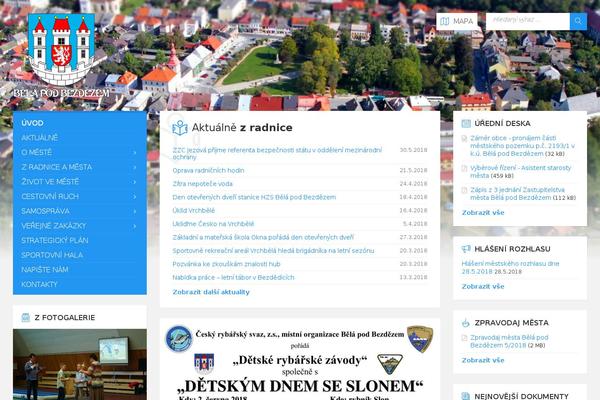Click the Nejnovější dokumenty icon
This screenshot has height=400, width=600.
coord(466,396)
